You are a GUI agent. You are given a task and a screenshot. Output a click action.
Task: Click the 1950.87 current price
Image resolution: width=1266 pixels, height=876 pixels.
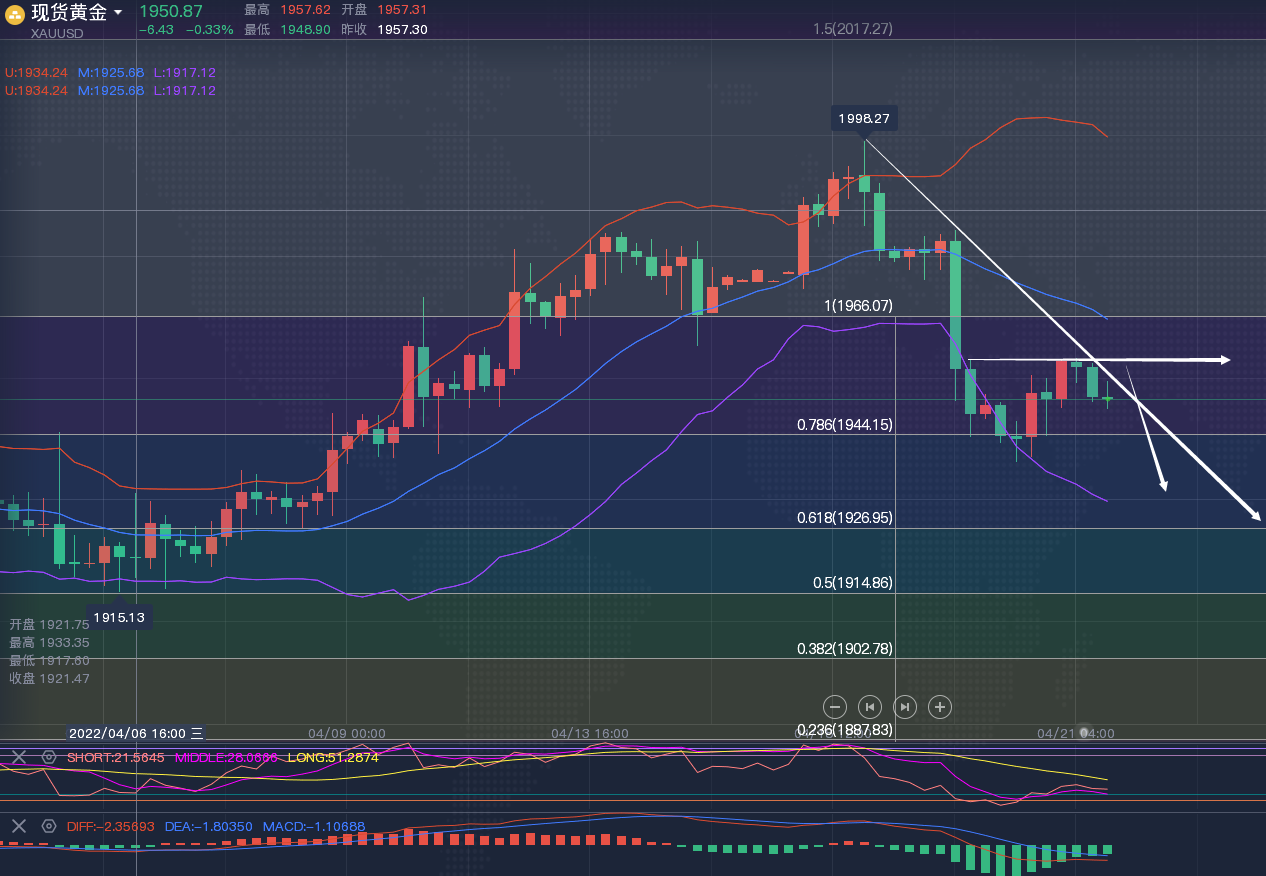click(171, 11)
